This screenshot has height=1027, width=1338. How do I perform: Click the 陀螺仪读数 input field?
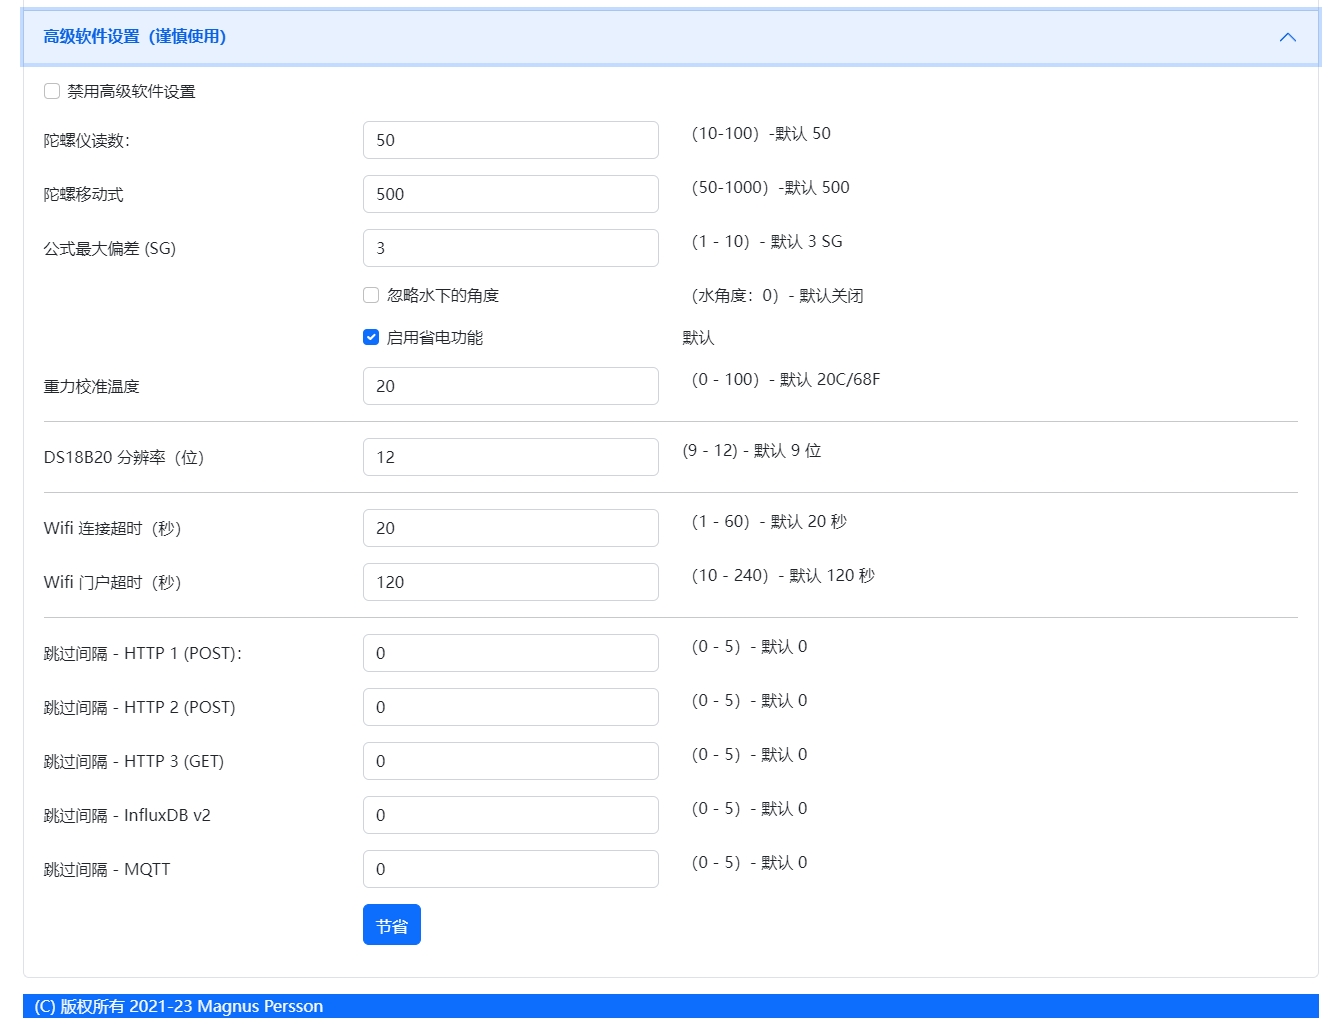point(510,140)
